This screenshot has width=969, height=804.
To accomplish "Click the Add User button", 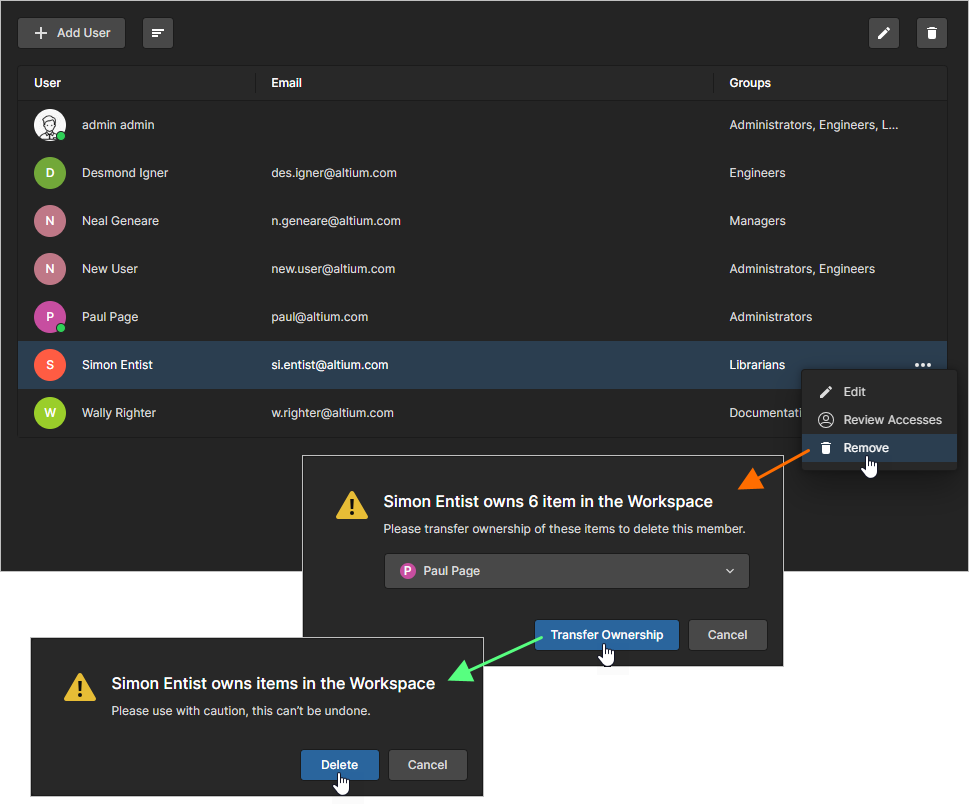I will click(71, 33).
